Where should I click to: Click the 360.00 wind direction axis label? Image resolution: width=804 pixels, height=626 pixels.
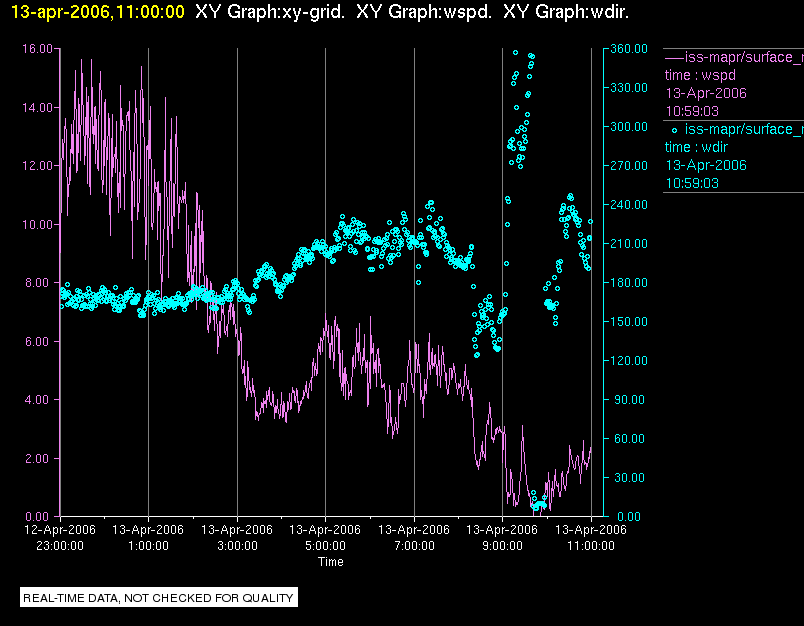click(x=629, y=49)
